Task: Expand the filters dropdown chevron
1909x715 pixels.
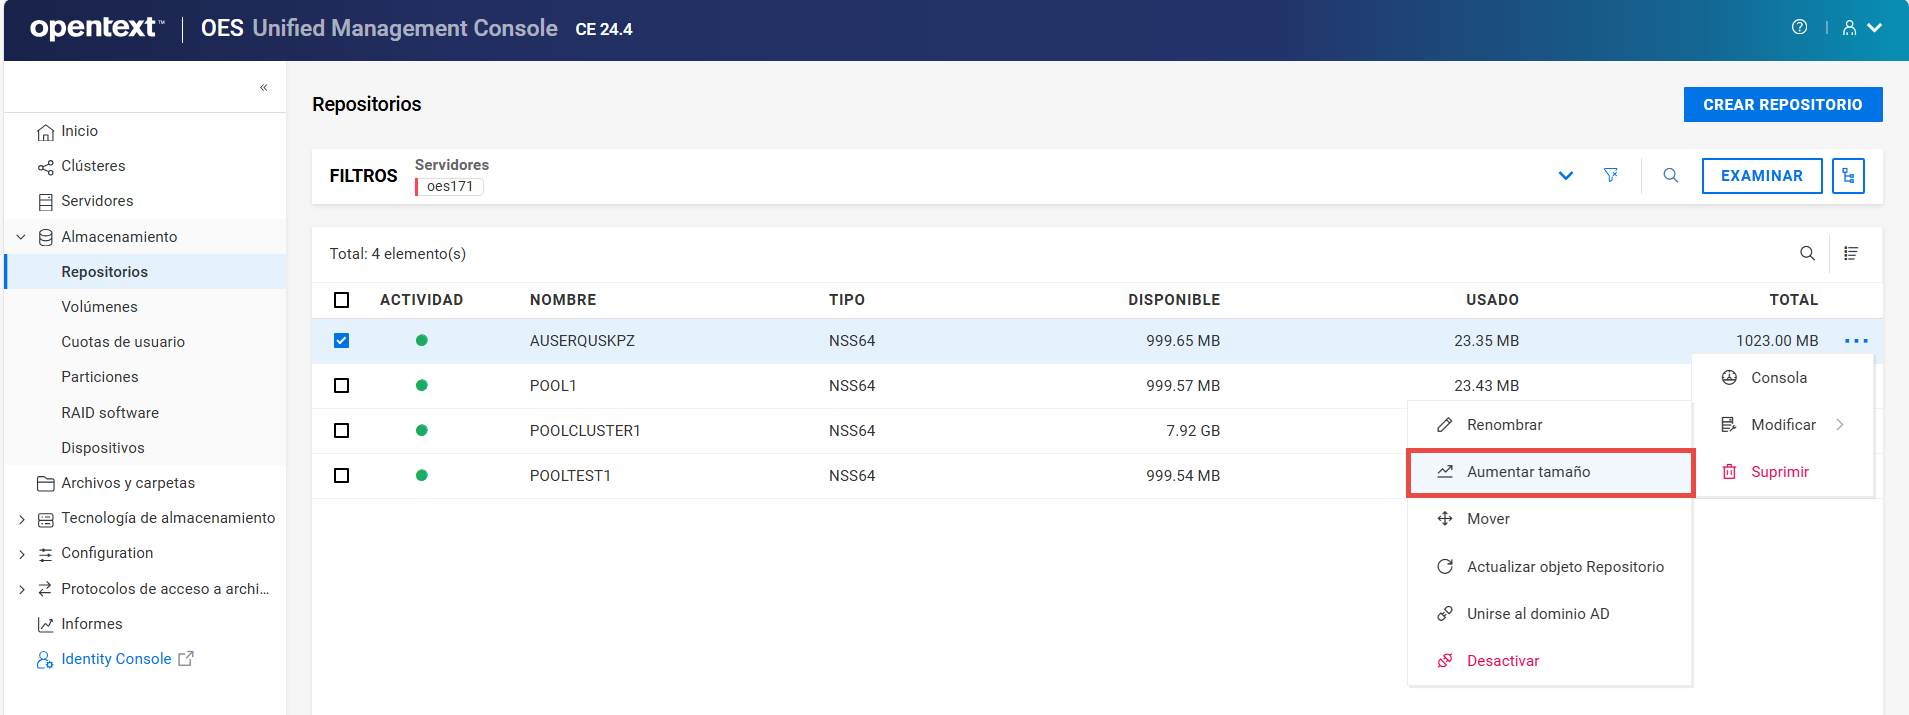Action: coord(1566,176)
